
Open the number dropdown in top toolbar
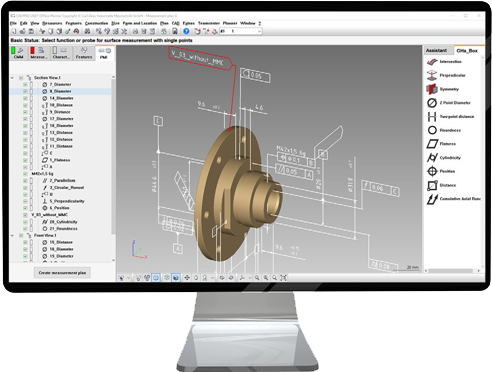pos(259,31)
